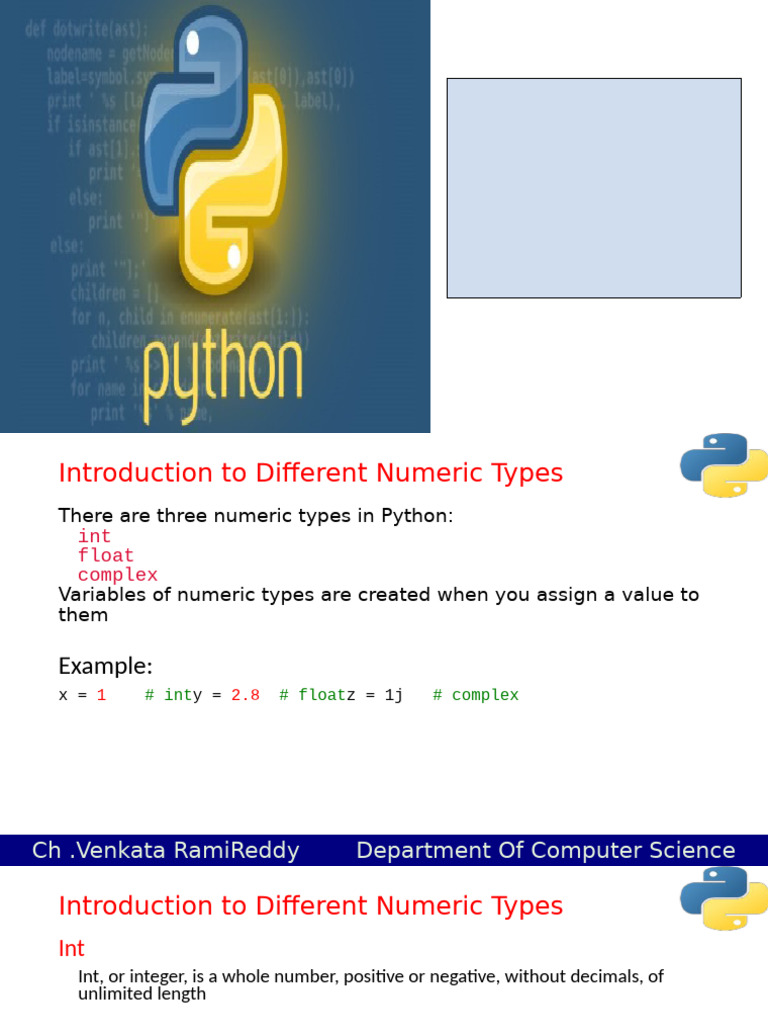Click the large Python cover image
Screen dimensions: 768x1024
tap(215, 216)
